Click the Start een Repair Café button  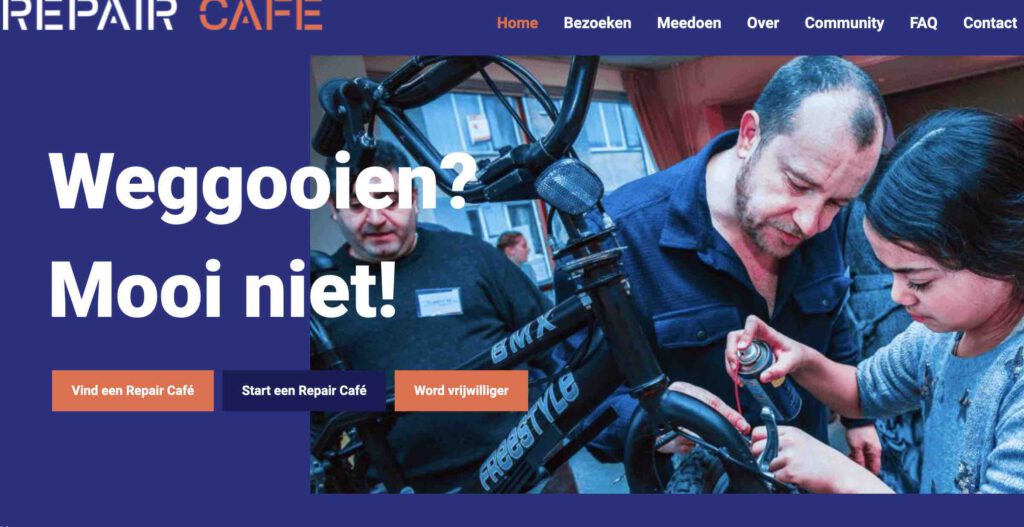click(x=304, y=391)
